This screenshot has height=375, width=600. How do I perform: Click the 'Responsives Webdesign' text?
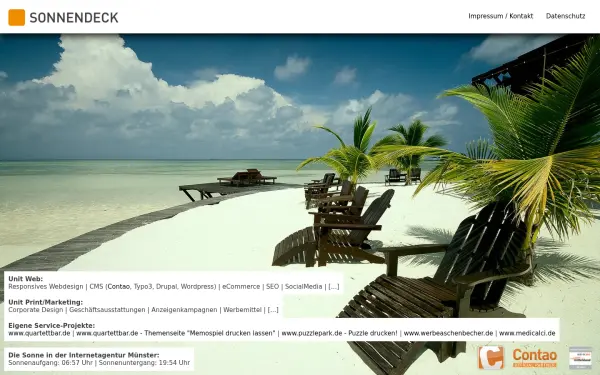[46, 287]
